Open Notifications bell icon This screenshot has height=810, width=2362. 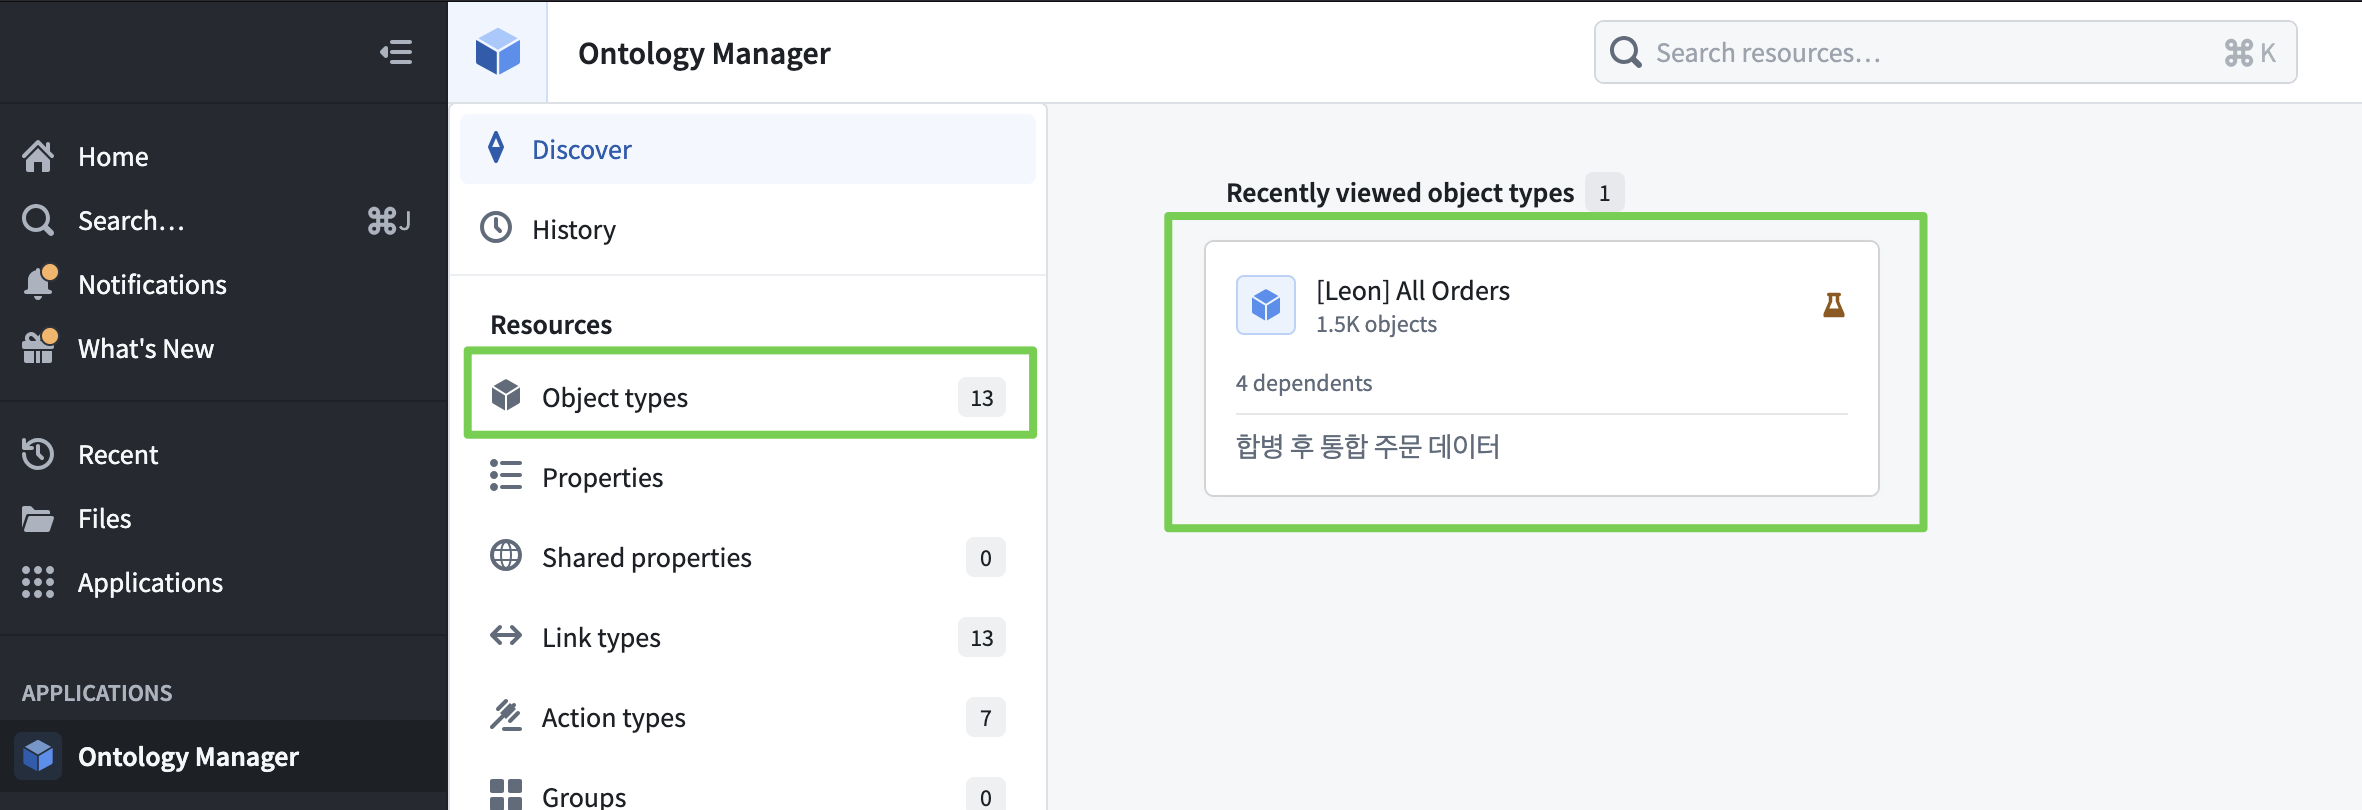[40, 284]
